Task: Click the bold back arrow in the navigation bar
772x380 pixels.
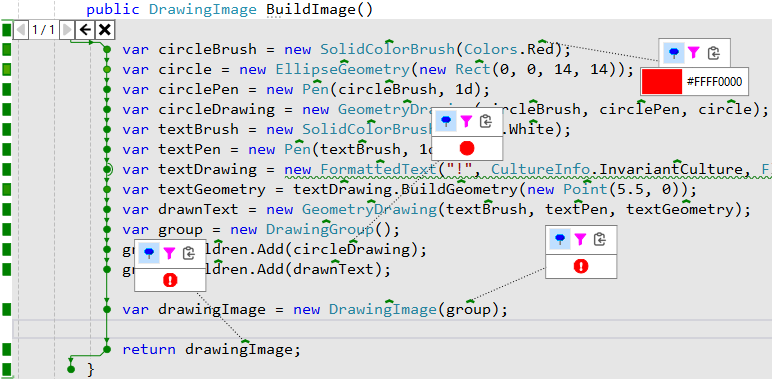Action: click(85, 30)
